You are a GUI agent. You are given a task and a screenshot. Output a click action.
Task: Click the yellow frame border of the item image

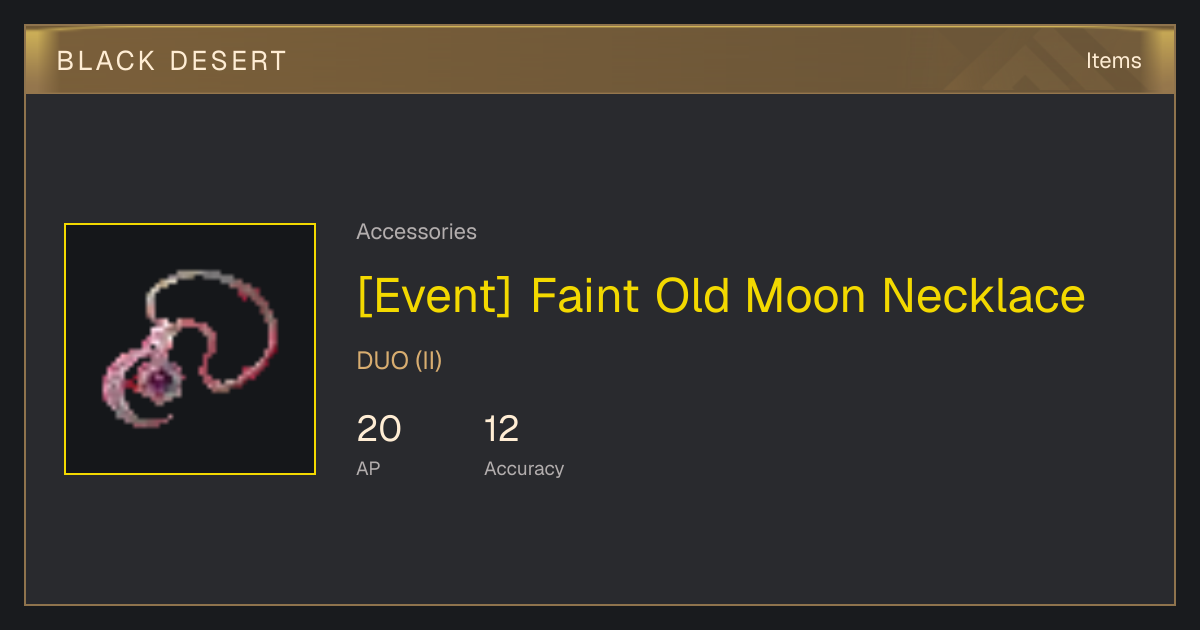tap(190, 224)
